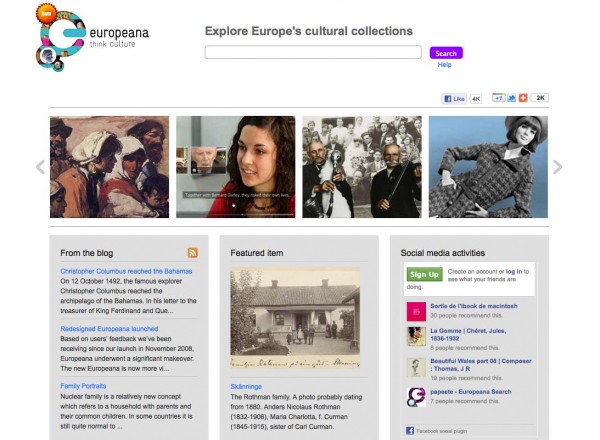Open the 1960s fashion model carousel image
The width and height of the screenshot is (600, 440).
(x=488, y=167)
